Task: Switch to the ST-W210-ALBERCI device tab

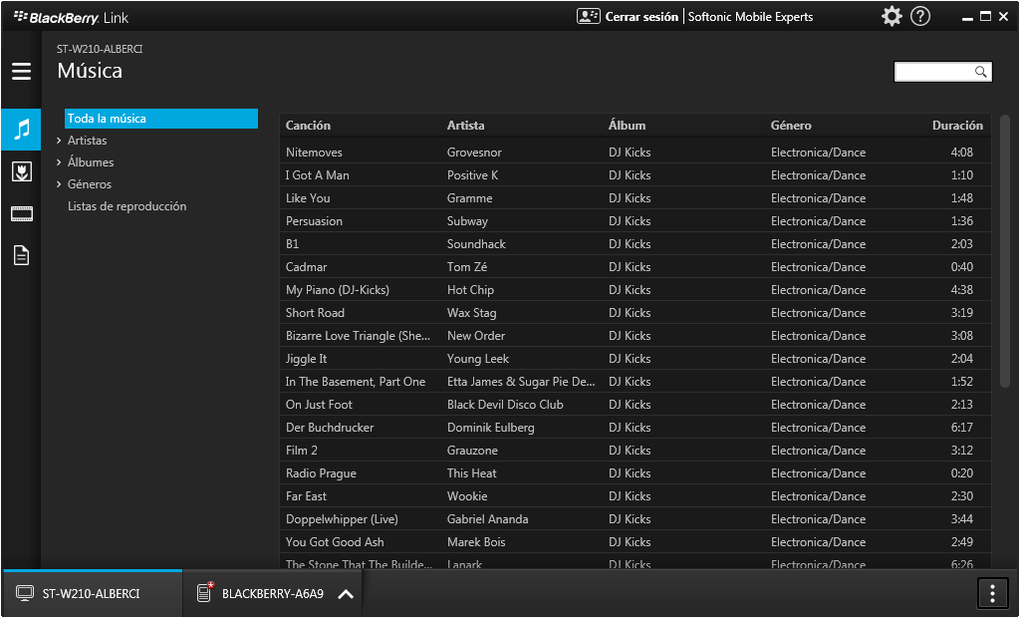Action: (x=92, y=593)
